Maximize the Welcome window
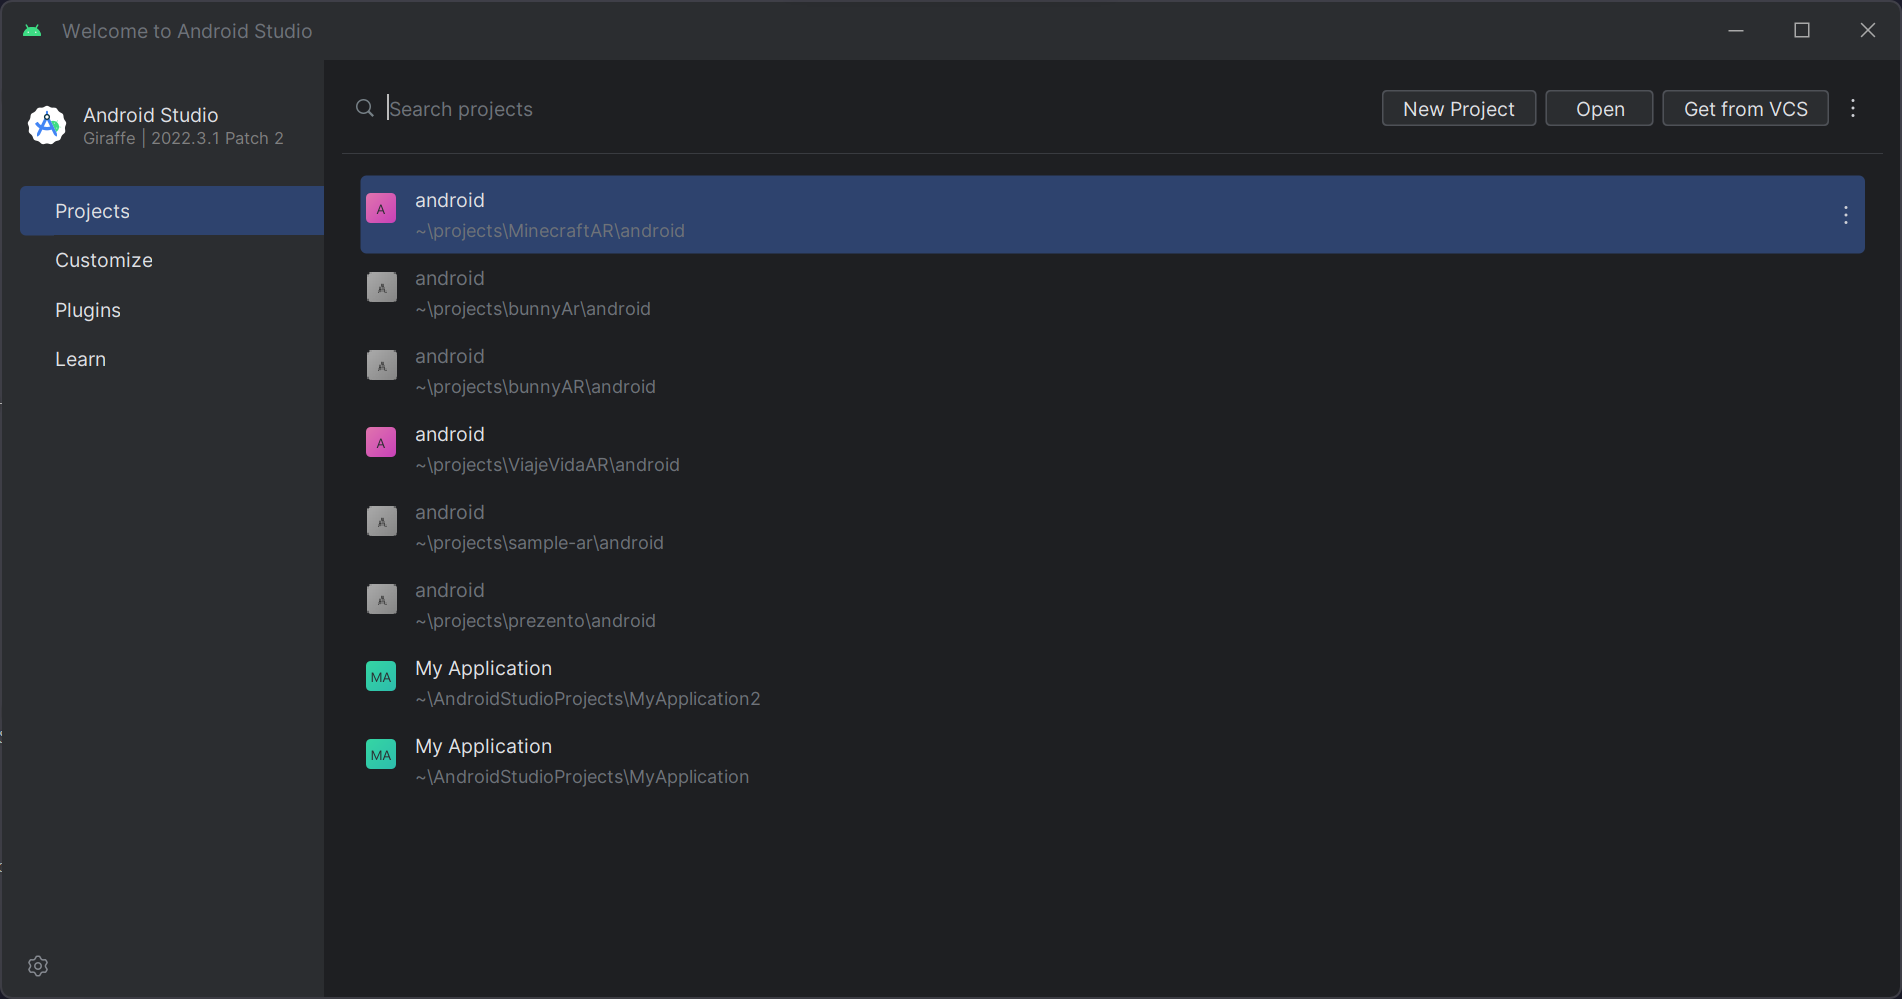 1802,30
